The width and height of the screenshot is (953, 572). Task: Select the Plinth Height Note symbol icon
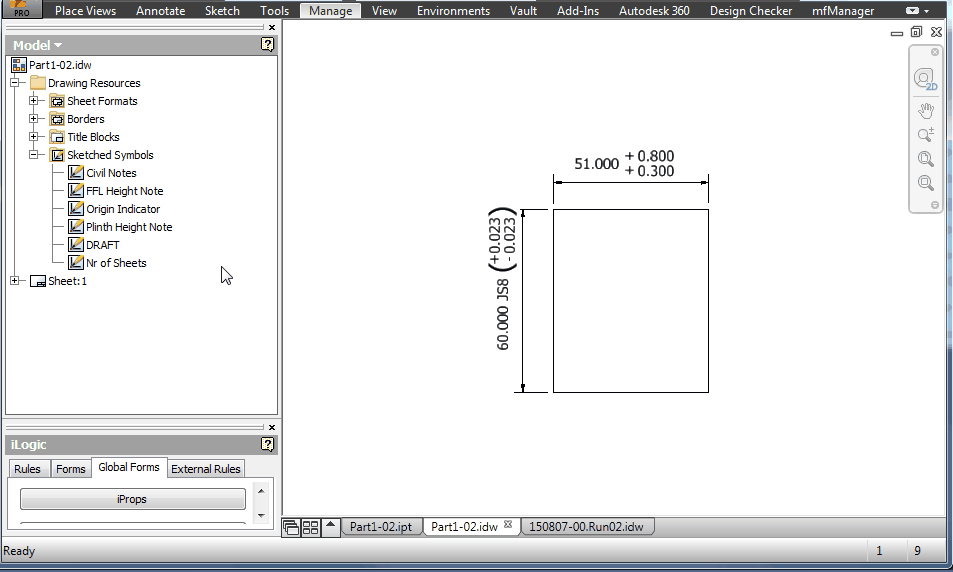pyautogui.click(x=75, y=227)
